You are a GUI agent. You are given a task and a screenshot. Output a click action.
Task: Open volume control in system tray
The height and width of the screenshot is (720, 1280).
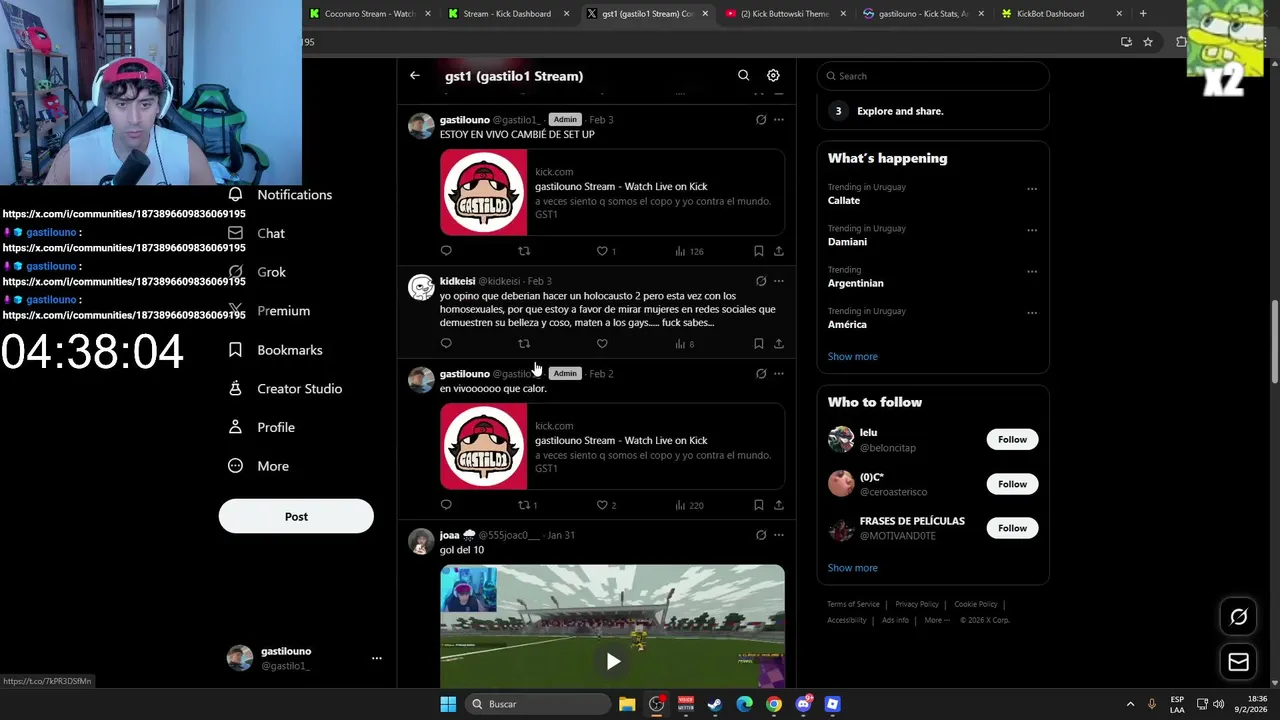pos(1218,704)
